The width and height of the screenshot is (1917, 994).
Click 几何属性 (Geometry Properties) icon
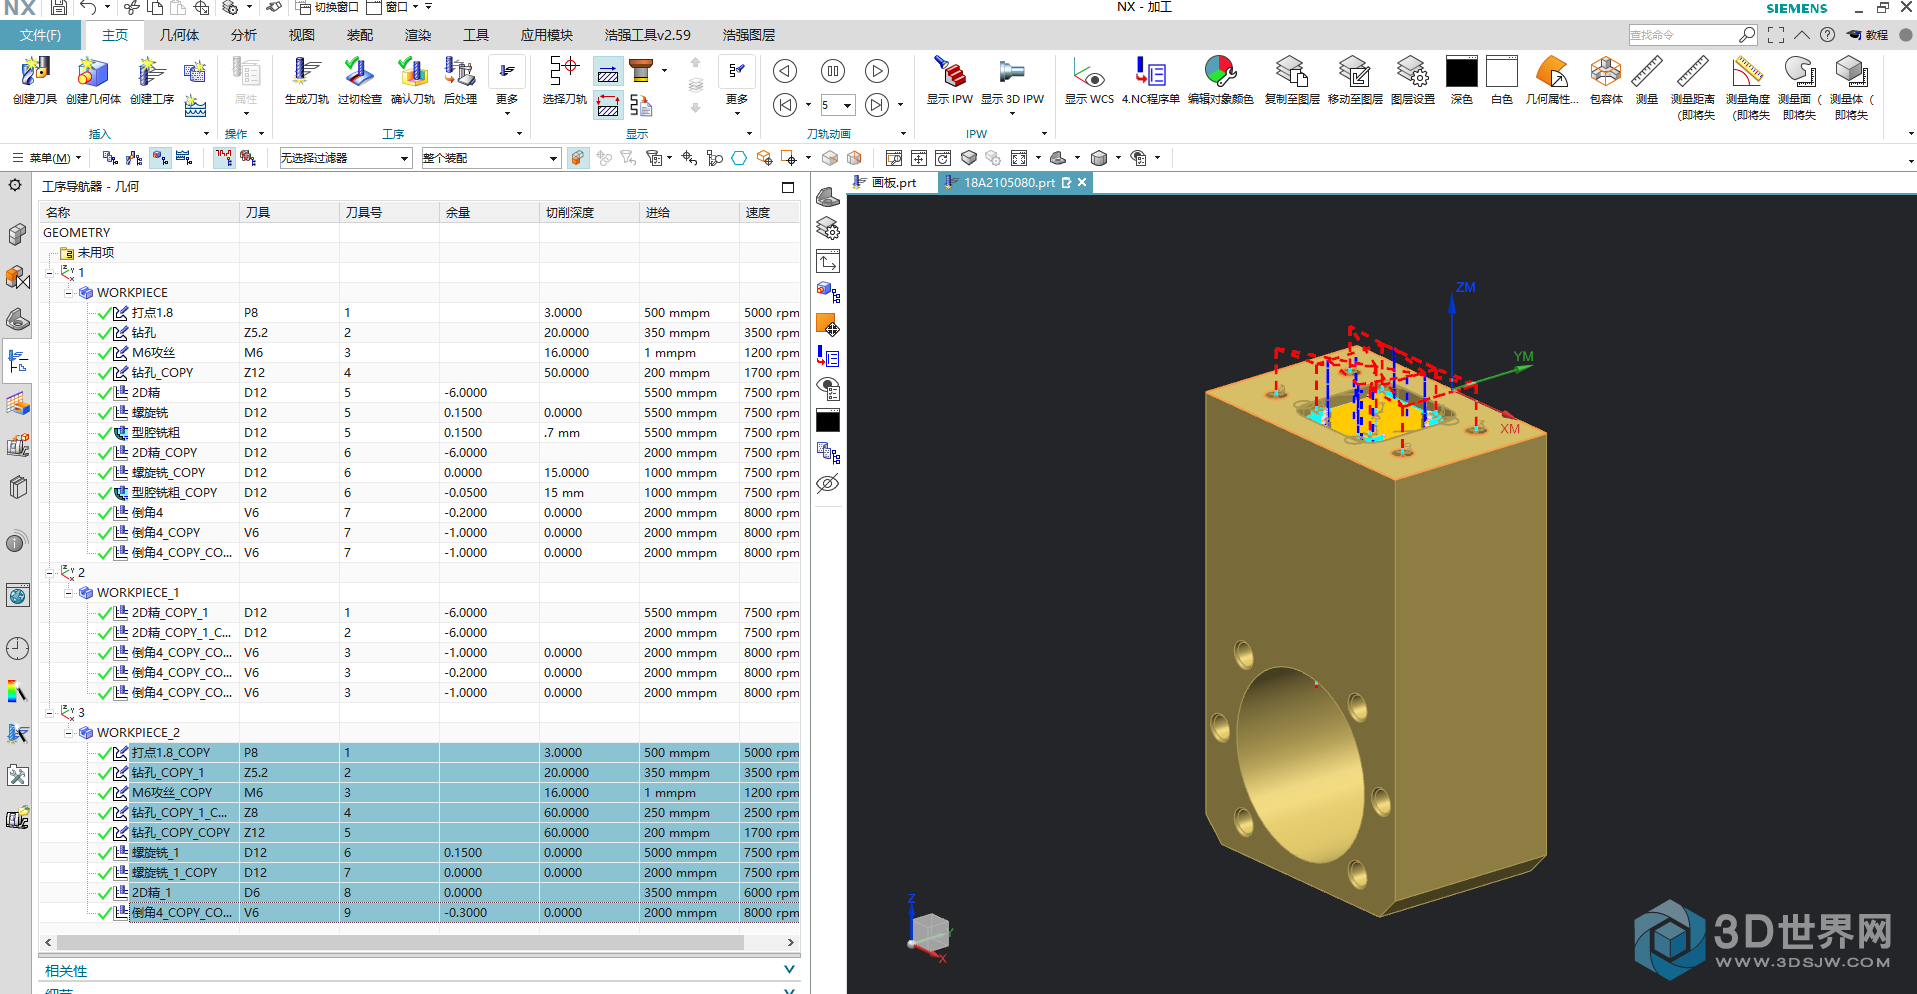[1551, 74]
